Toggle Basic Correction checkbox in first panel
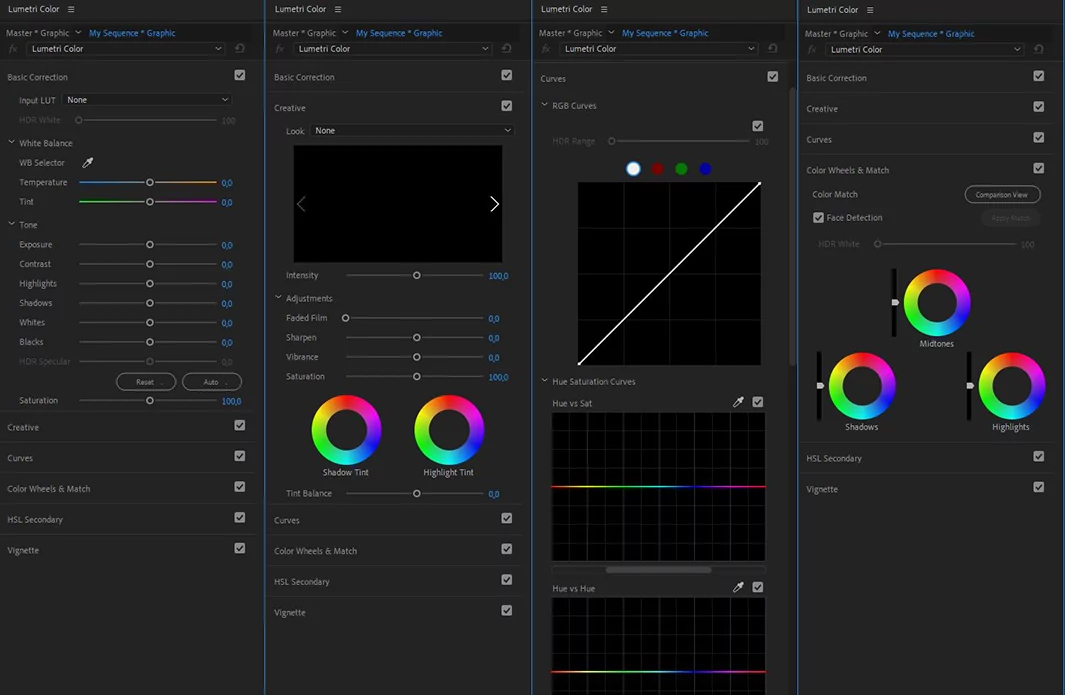 coord(240,75)
